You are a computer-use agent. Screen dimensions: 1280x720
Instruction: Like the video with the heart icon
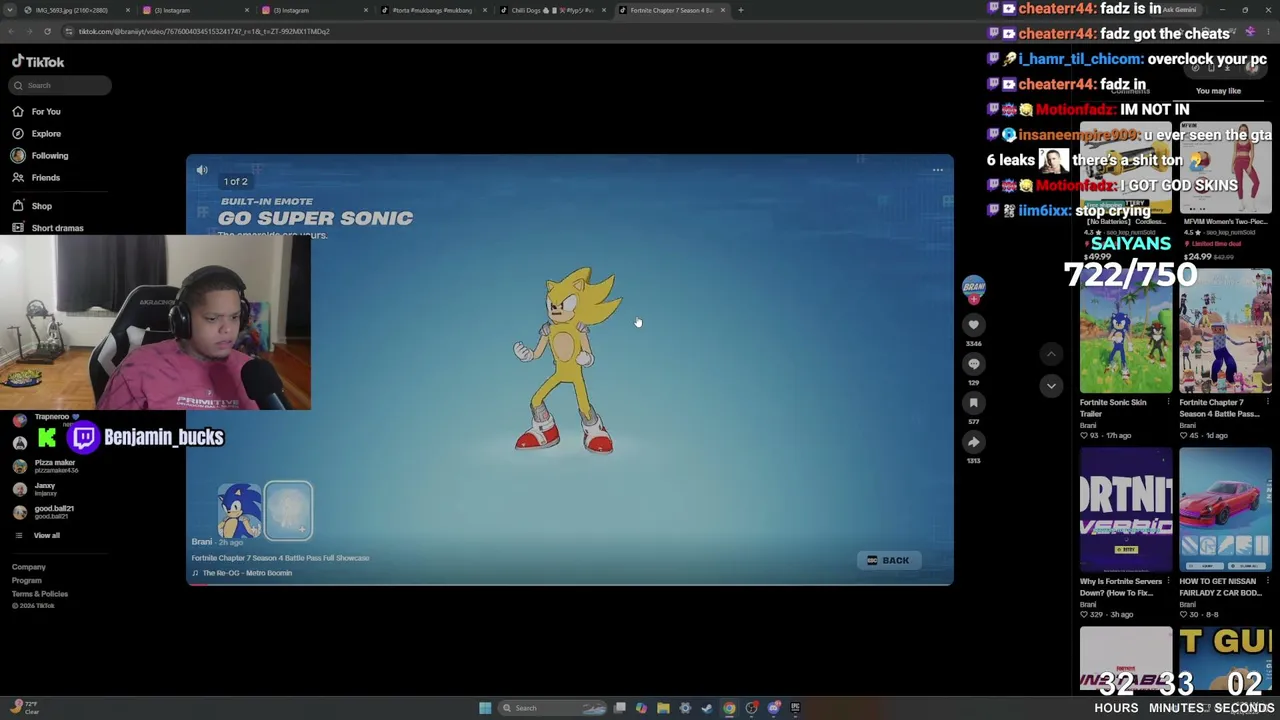[973, 325]
